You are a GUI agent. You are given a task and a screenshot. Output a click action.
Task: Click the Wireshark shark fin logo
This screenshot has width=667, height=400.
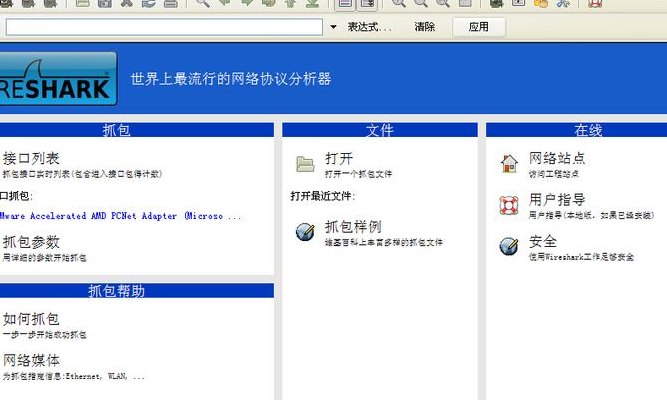58,79
